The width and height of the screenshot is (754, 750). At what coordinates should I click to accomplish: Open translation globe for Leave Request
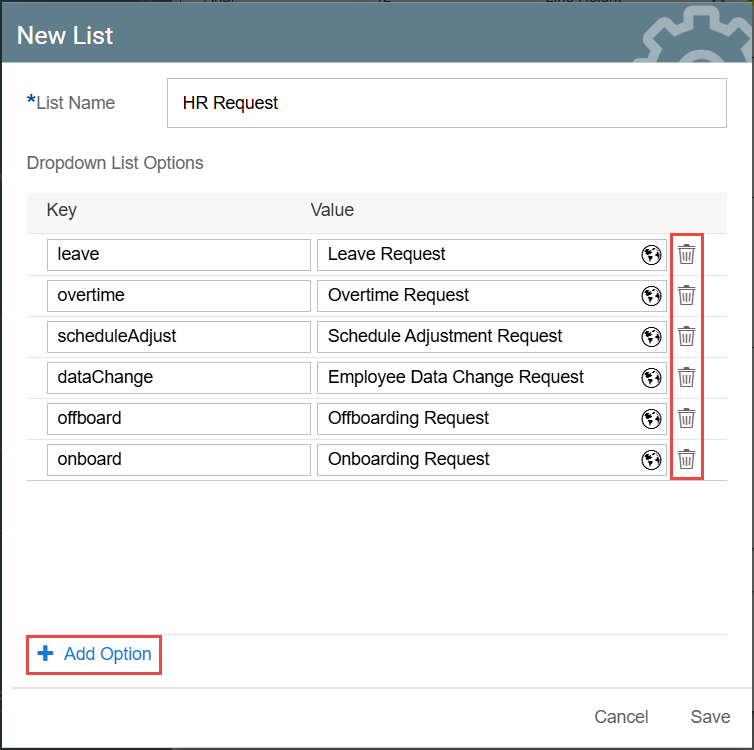click(651, 254)
